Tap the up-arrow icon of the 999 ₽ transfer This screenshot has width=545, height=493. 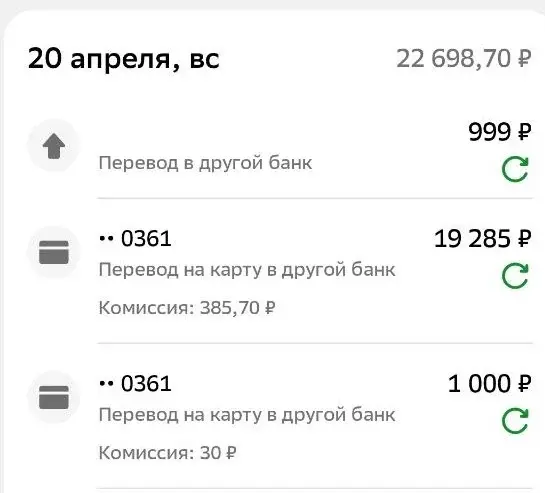54,145
